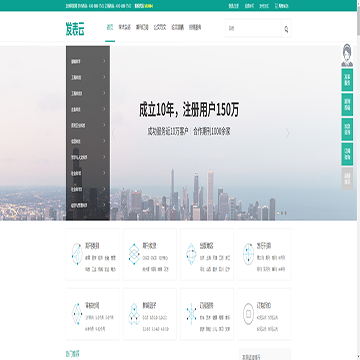Click the stacked diamonds icon in 期刊收录 card
The image size is (360, 360).
[134, 254]
